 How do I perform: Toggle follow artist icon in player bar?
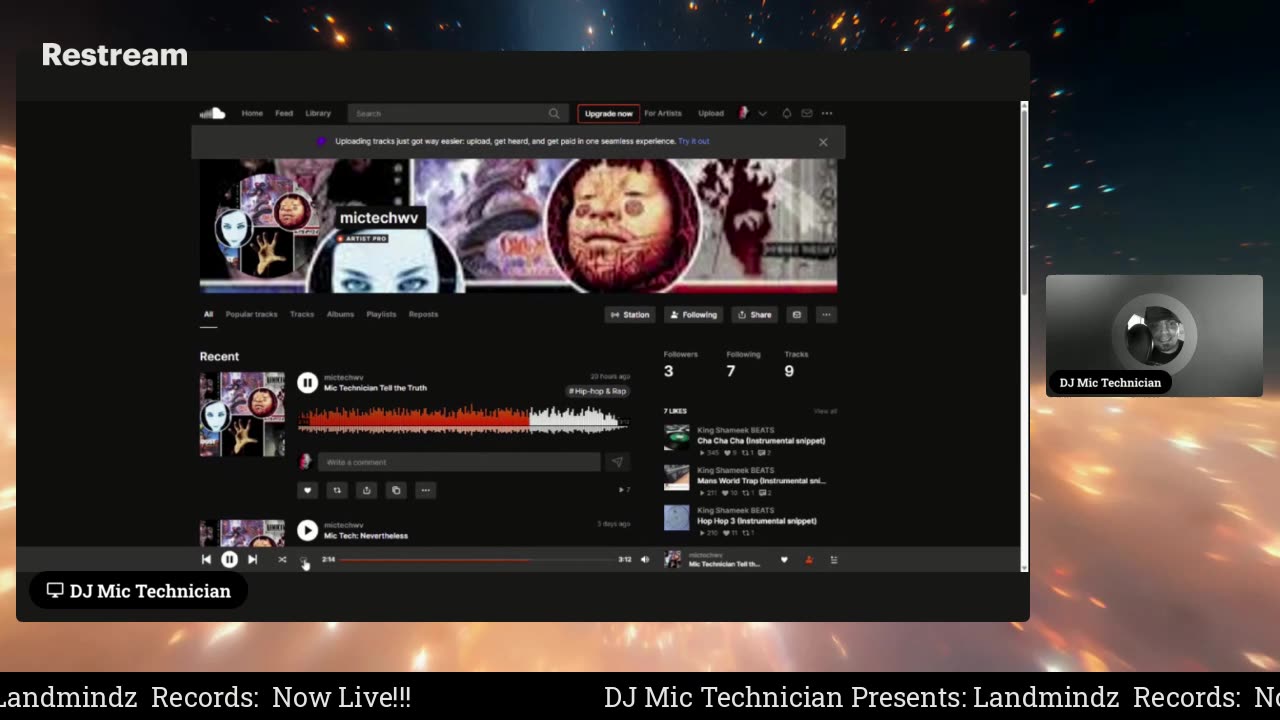(x=809, y=560)
